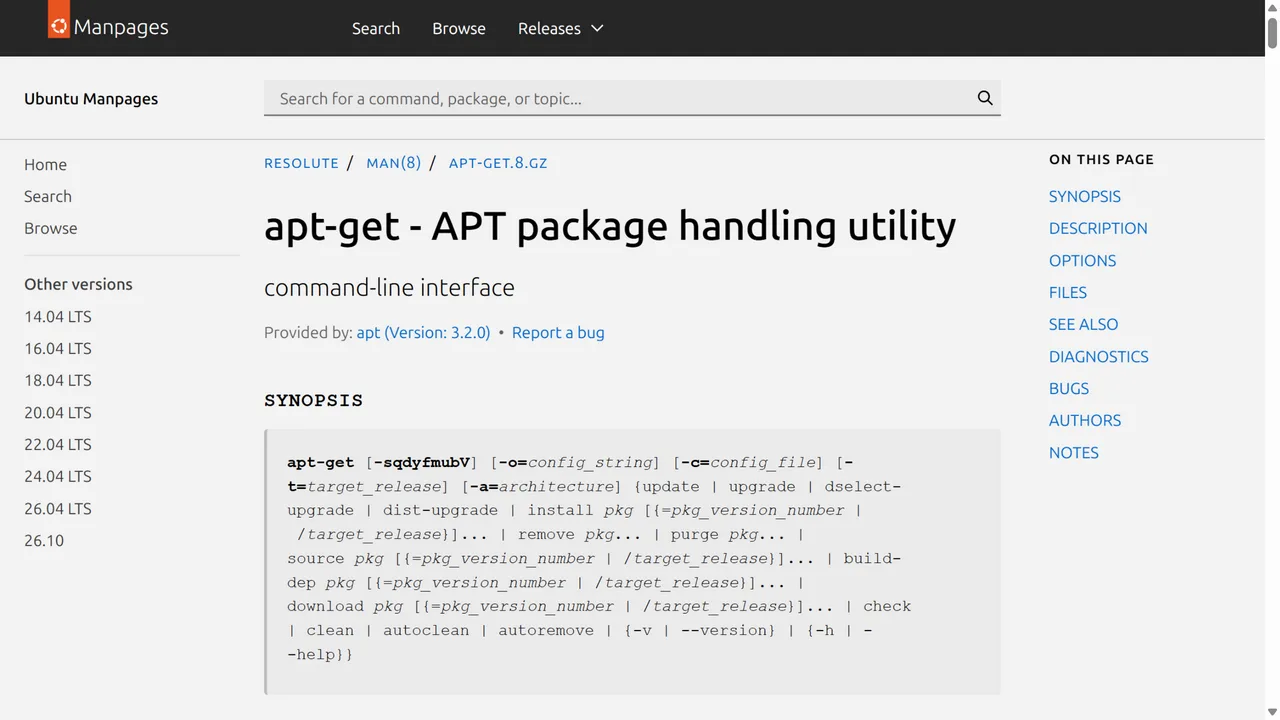Open the Browse item in top navigation
The height and width of the screenshot is (720, 1280).
[x=459, y=28]
